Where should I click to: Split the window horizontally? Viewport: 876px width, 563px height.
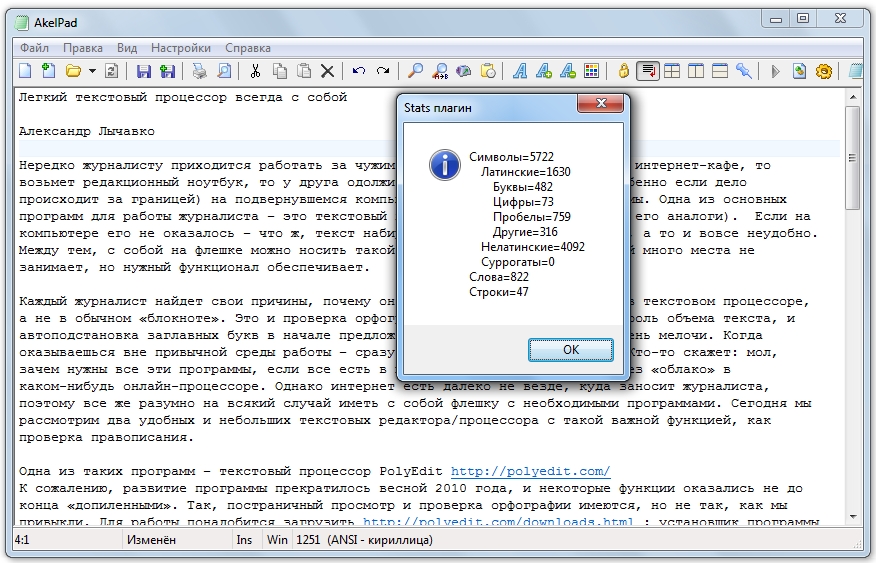(720, 71)
